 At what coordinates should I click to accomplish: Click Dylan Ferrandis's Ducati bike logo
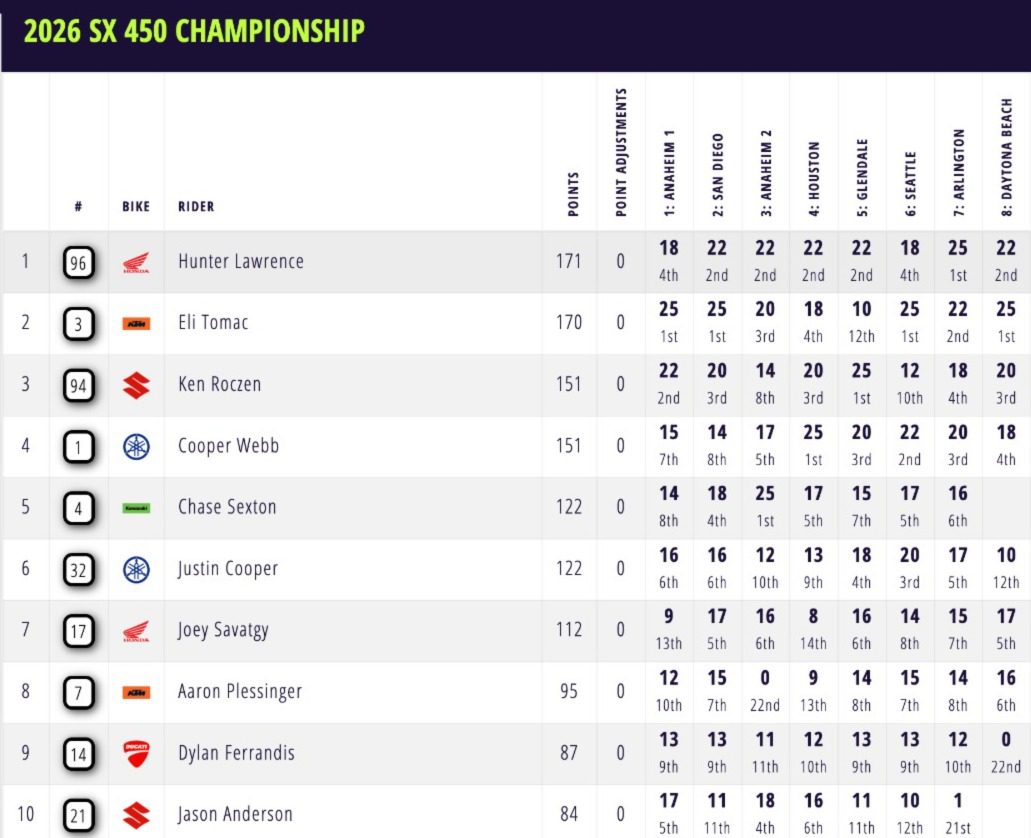(136, 754)
